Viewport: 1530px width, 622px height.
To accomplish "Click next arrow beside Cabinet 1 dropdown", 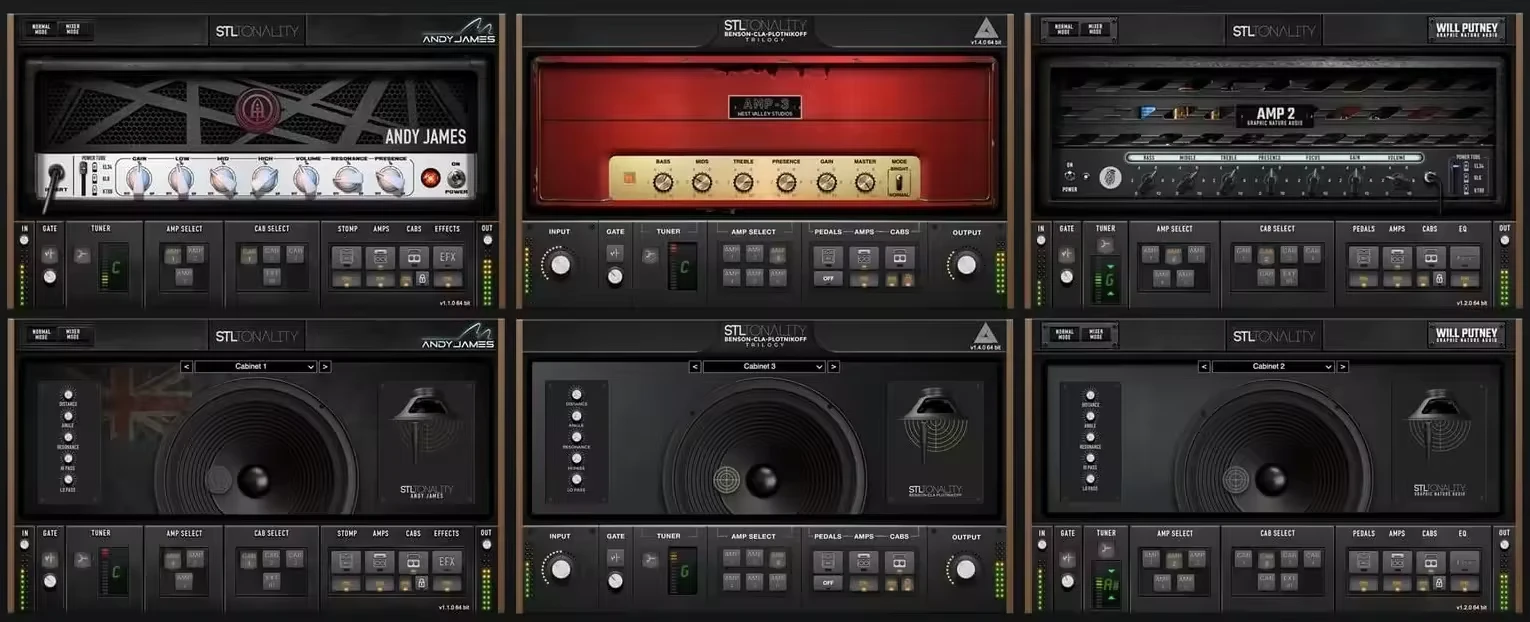I will click(x=325, y=367).
